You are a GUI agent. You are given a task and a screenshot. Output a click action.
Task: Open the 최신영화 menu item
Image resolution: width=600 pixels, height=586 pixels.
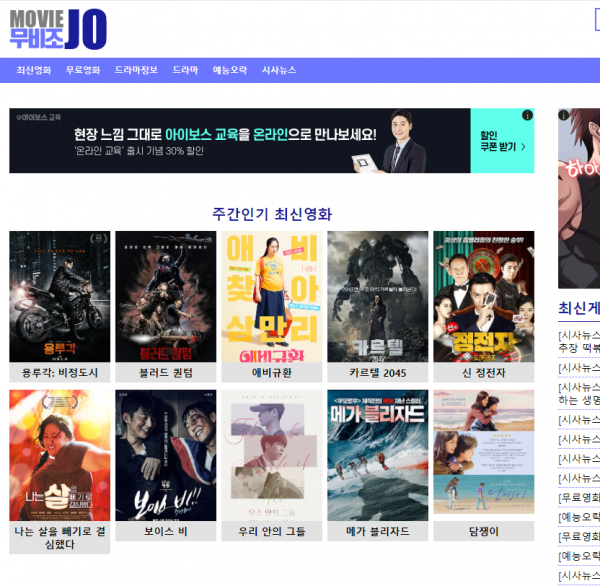coord(34,70)
